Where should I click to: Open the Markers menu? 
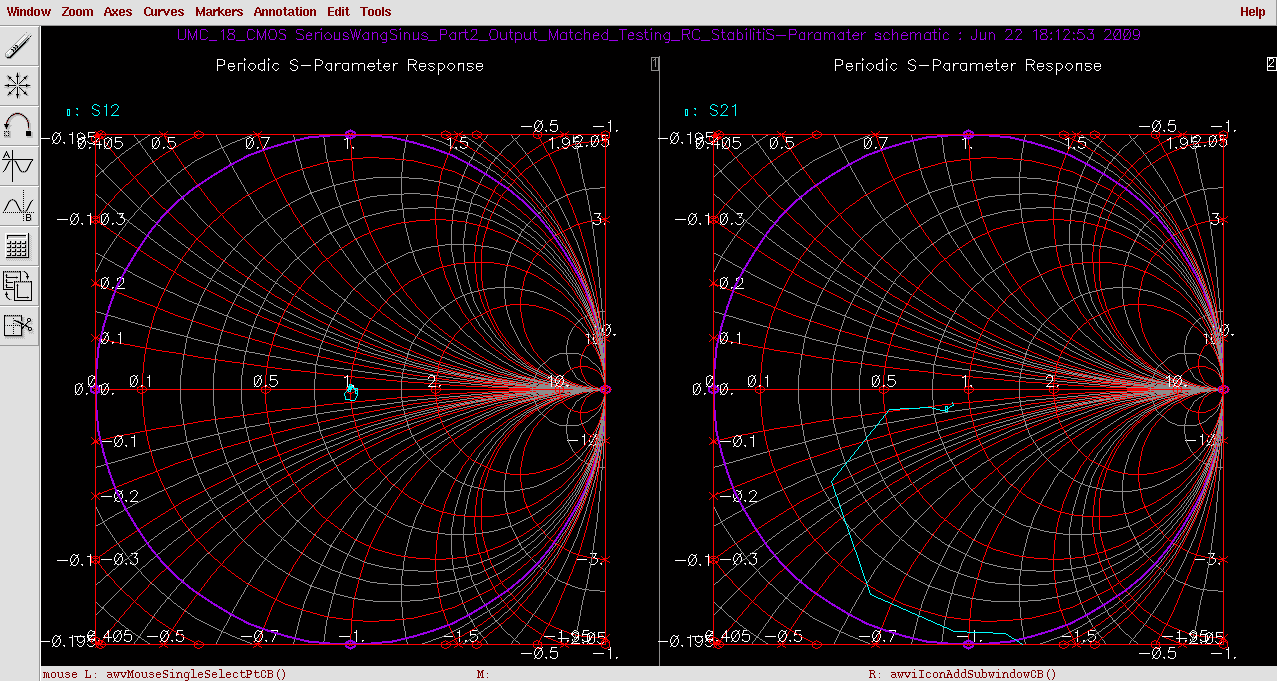[x=218, y=12]
